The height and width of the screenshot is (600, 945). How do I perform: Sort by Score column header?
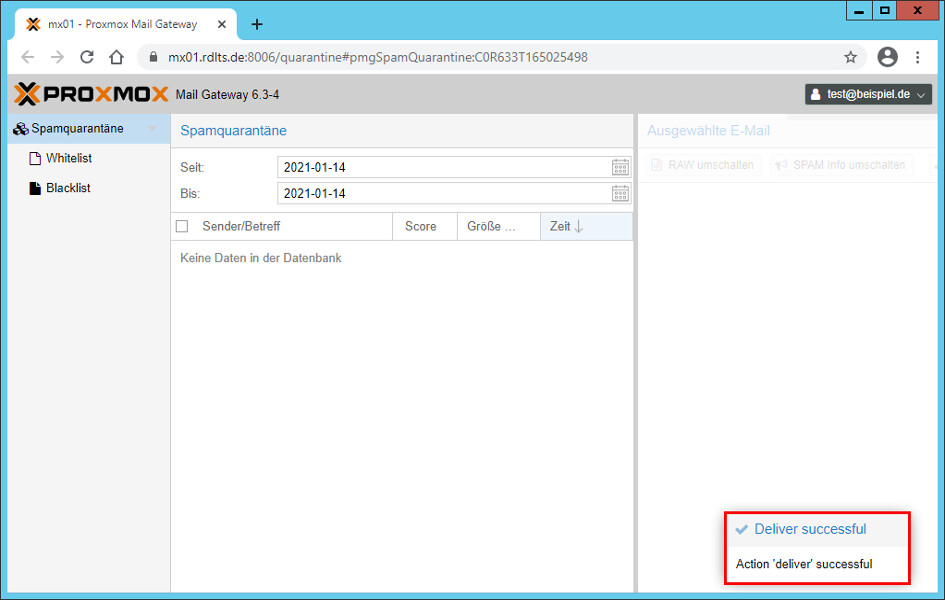tap(421, 227)
